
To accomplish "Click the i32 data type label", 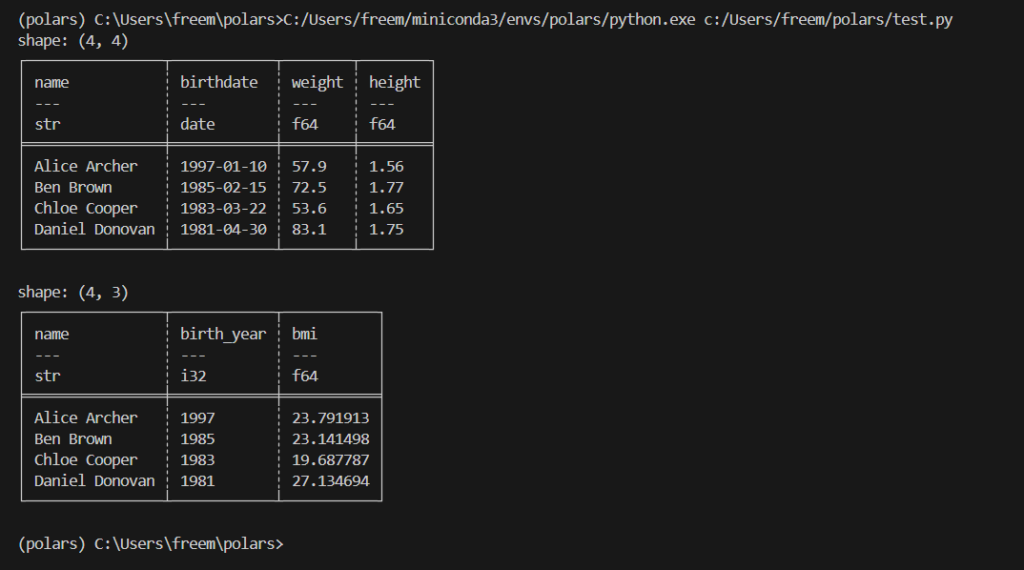I will [x=193, y=376].
